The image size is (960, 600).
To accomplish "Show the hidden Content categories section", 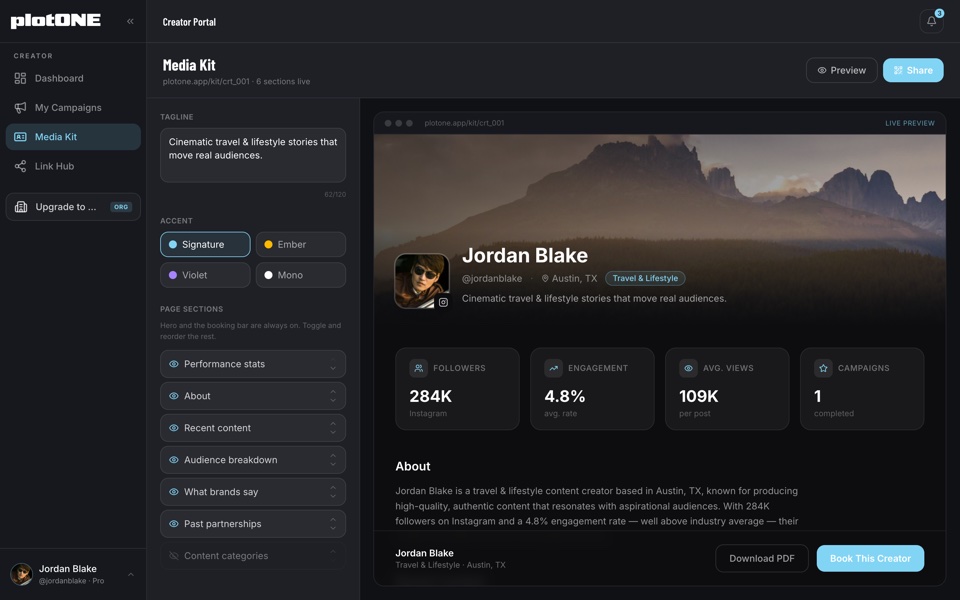I will point(174,556).
